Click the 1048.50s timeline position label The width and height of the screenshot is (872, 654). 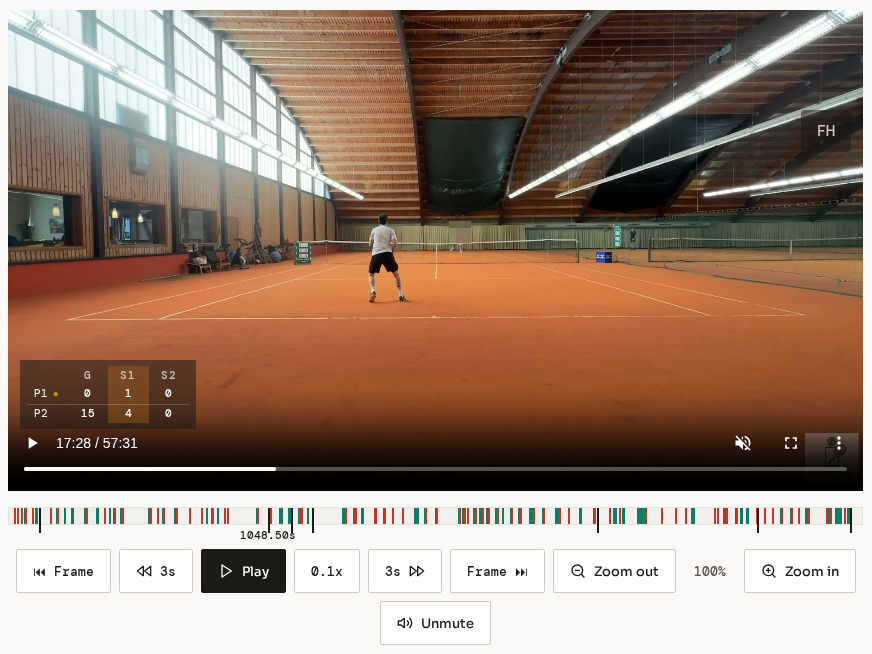(267, 535)
